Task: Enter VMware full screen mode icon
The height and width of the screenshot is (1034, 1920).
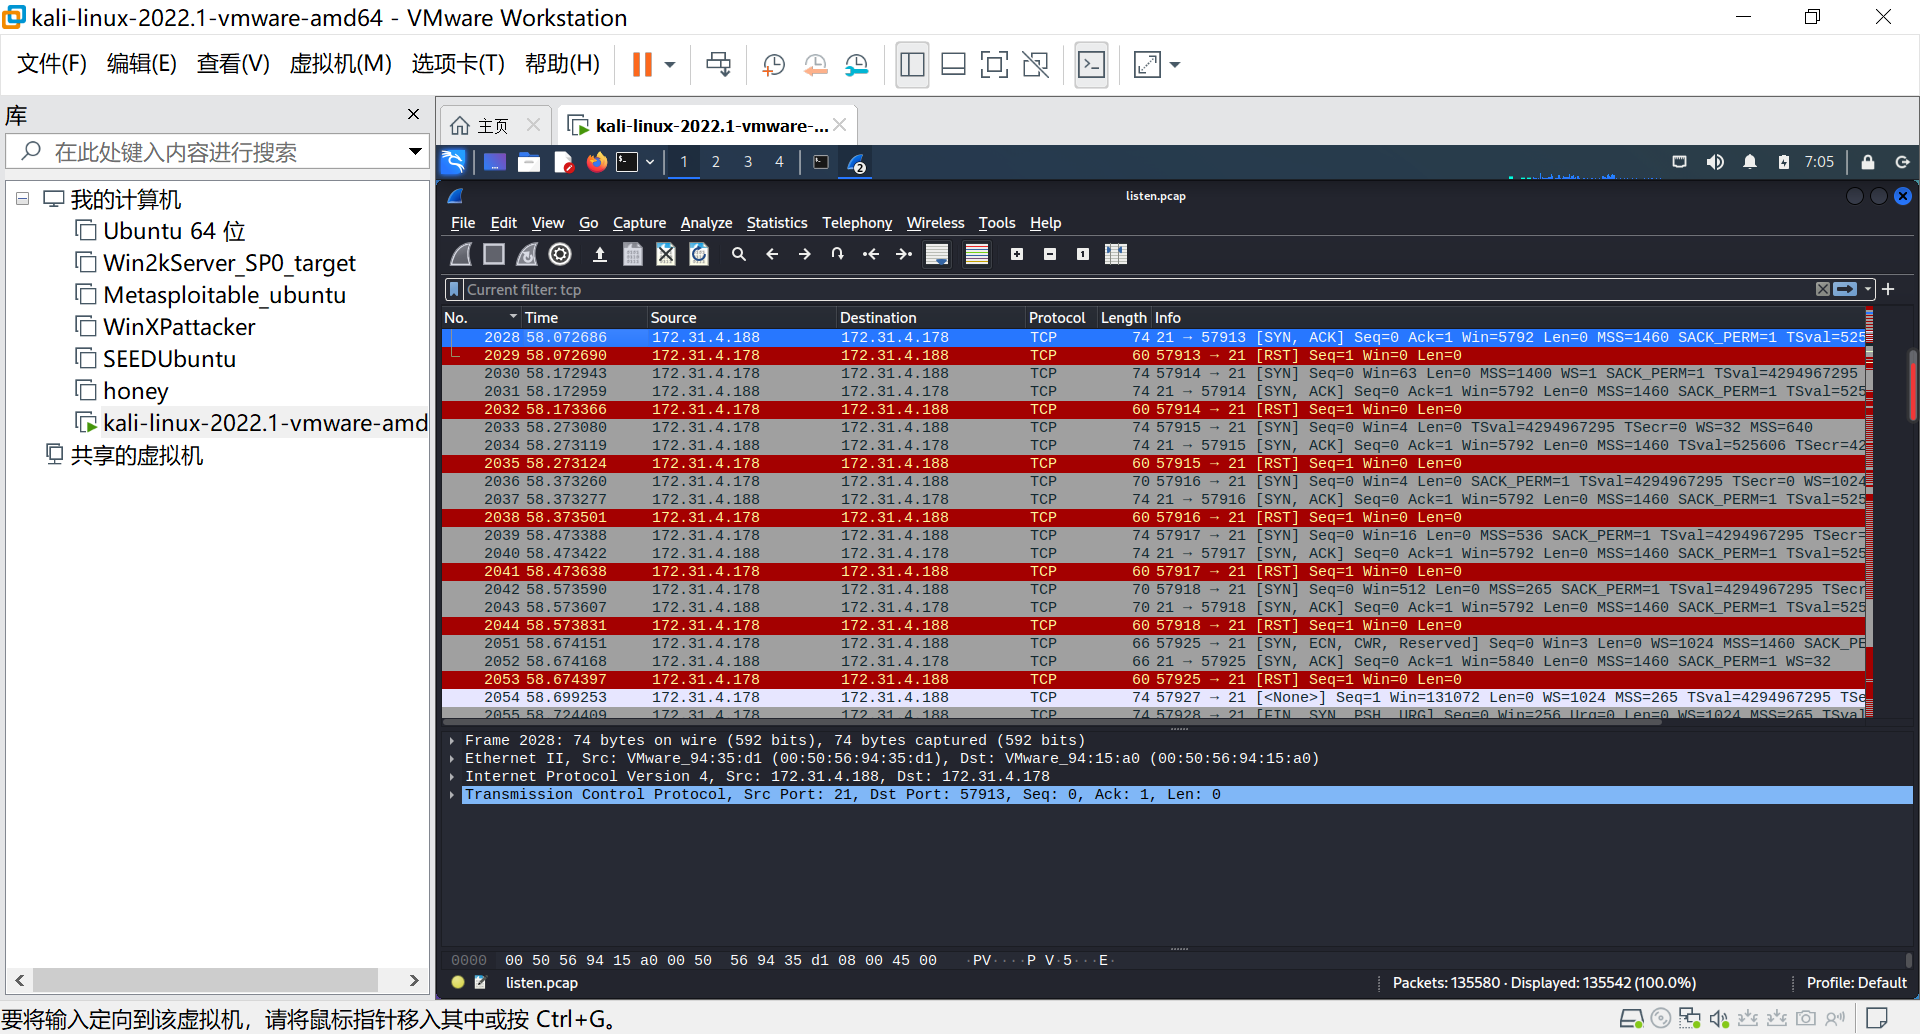Action: click(x=994, y=65)
